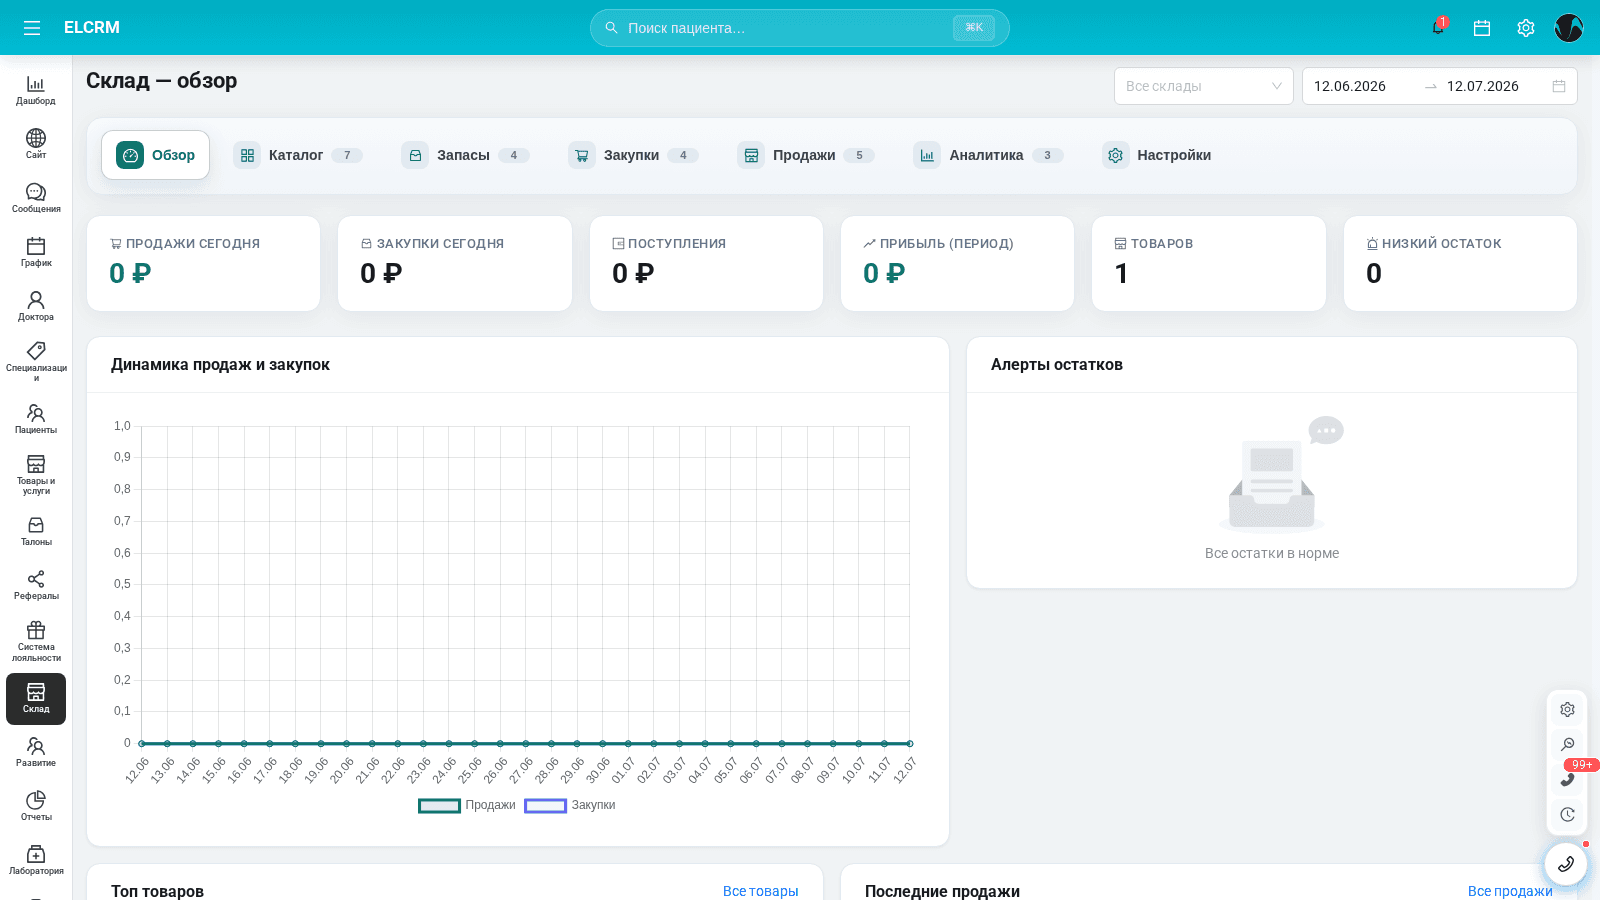Viewport: 1600px width, 900px height.
Task: Select Обзор tab
Action: click(156, 155)
